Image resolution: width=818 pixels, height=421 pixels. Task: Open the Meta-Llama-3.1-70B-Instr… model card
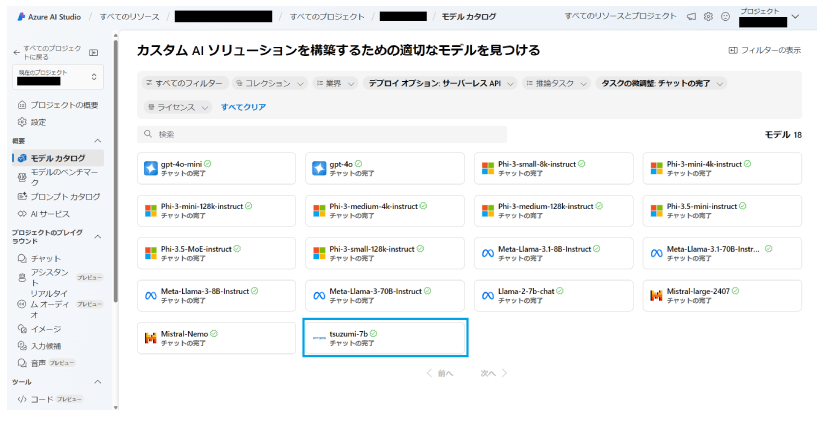click(x=722, y=253)
